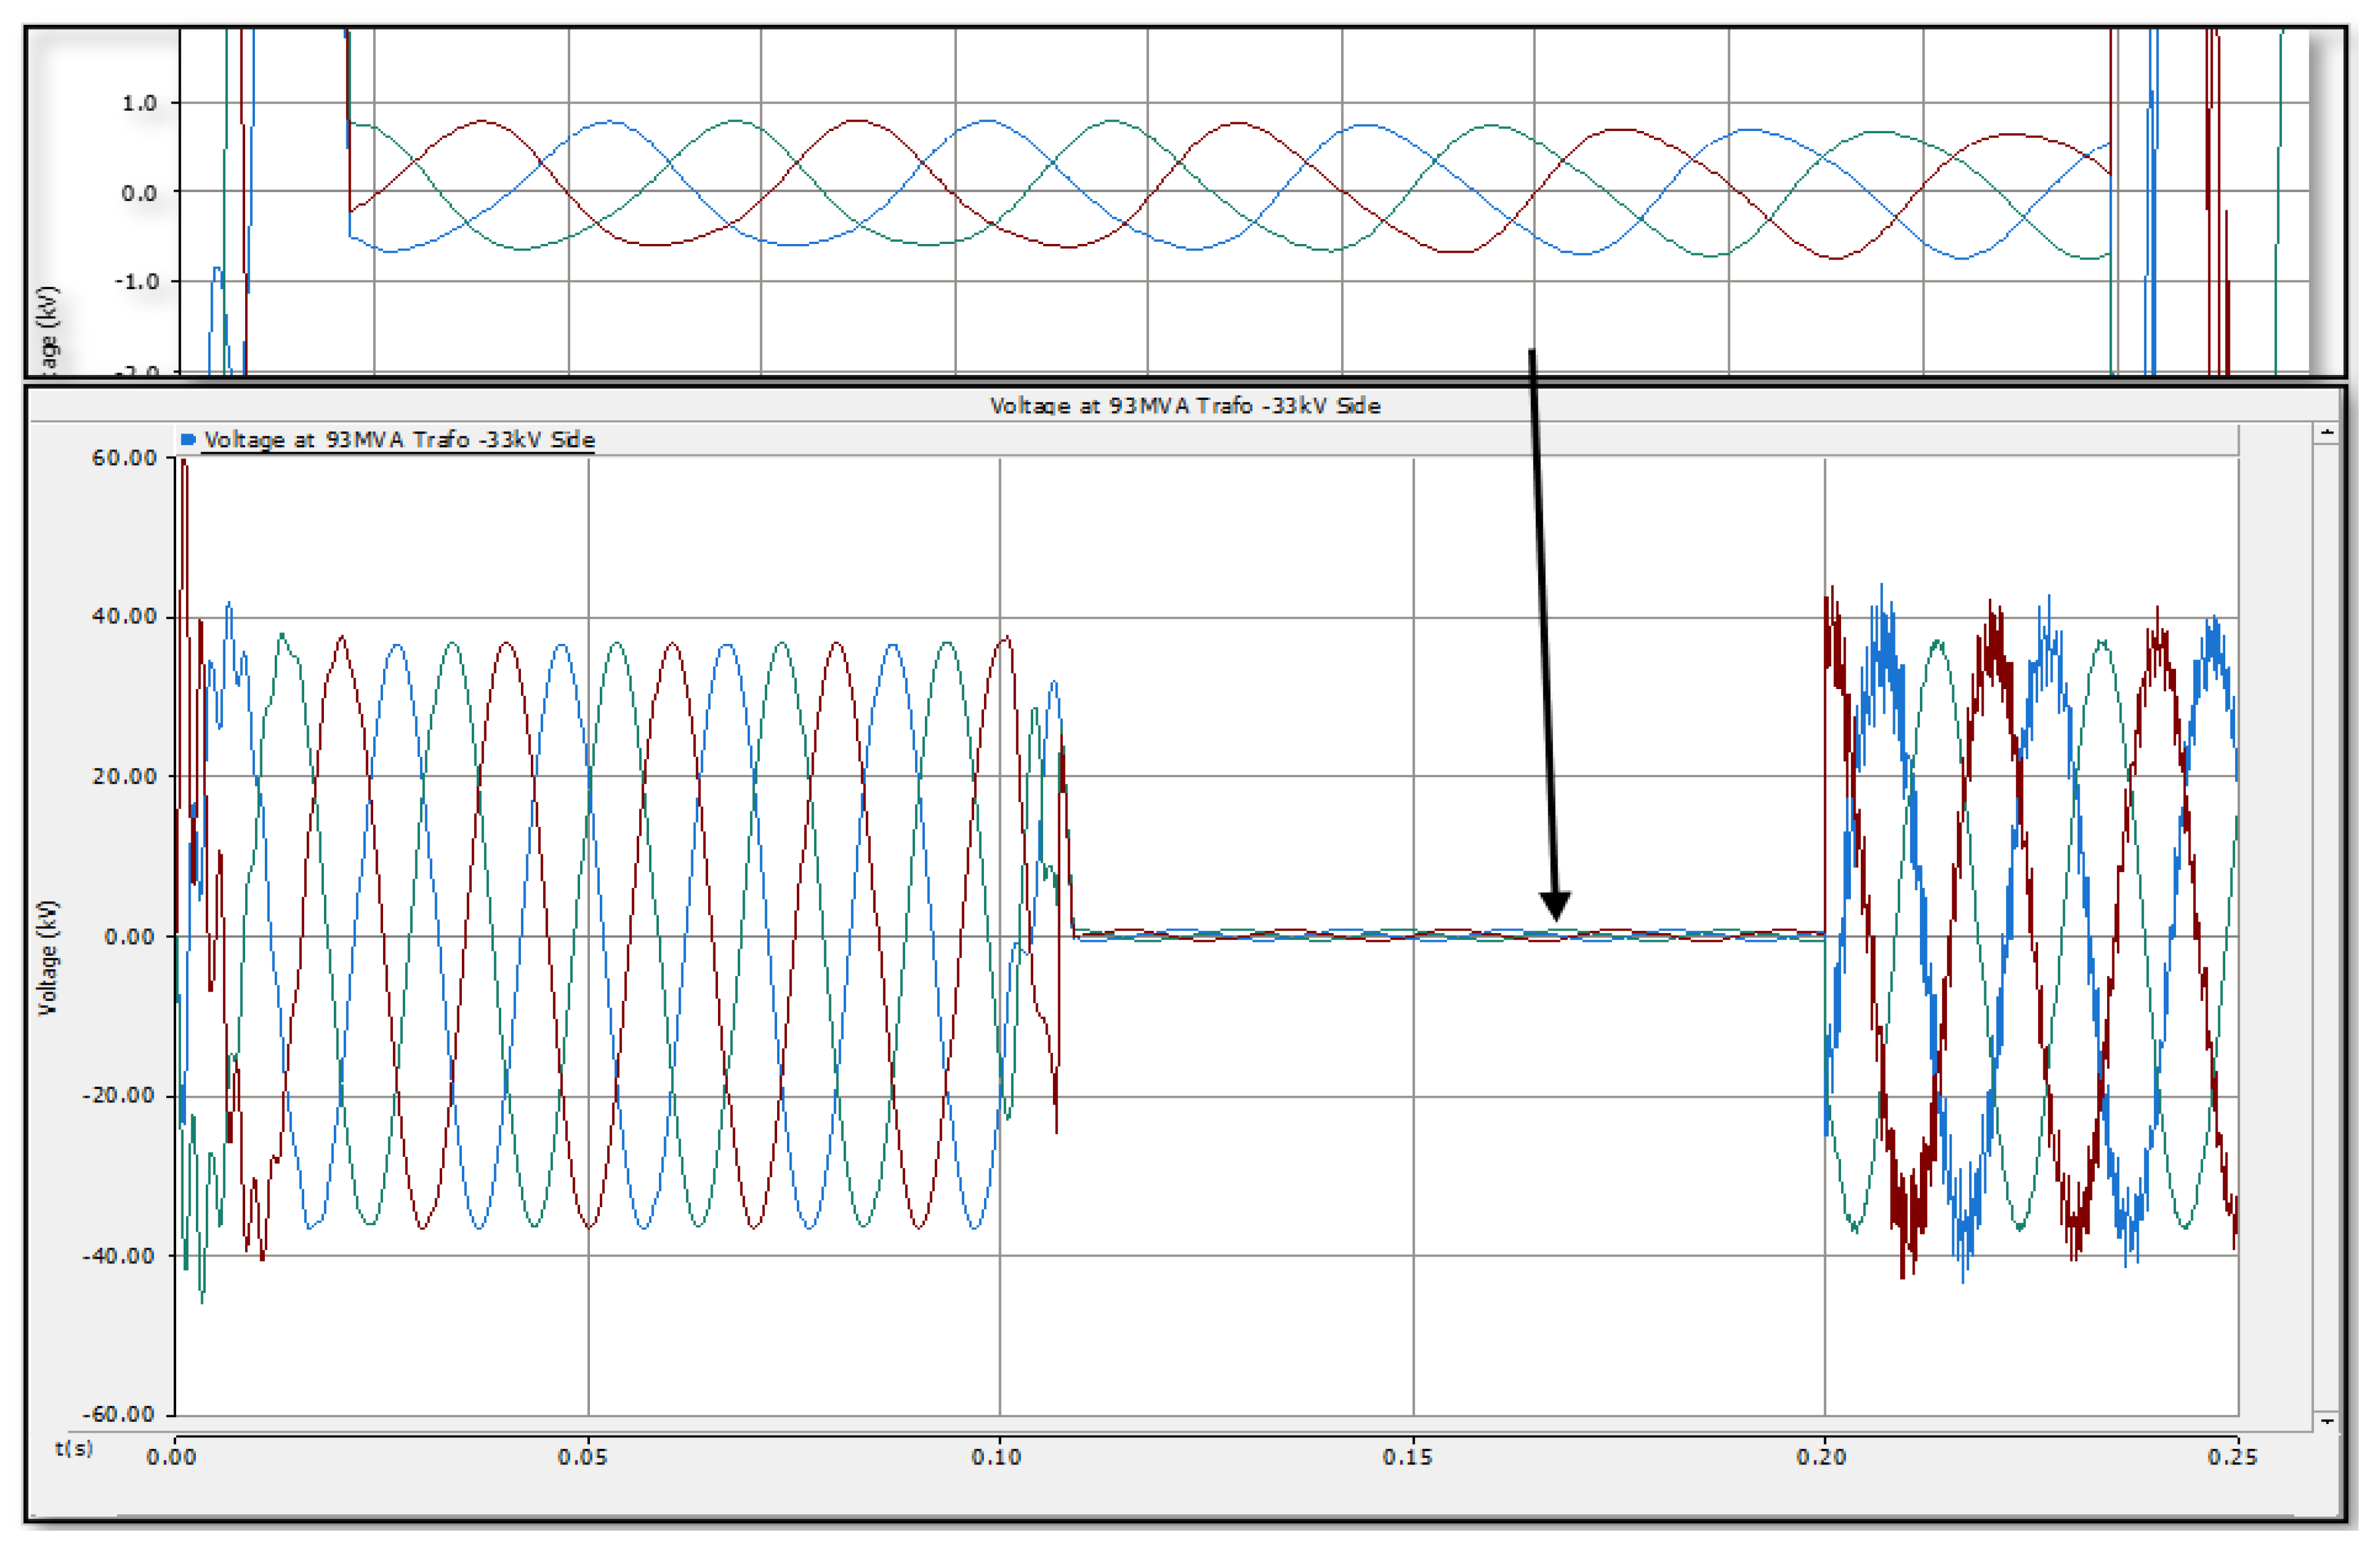This screenshot has height=1548, width=2380.
Task: Click the -60.00 y-axis tick label
Action: 119,1413
